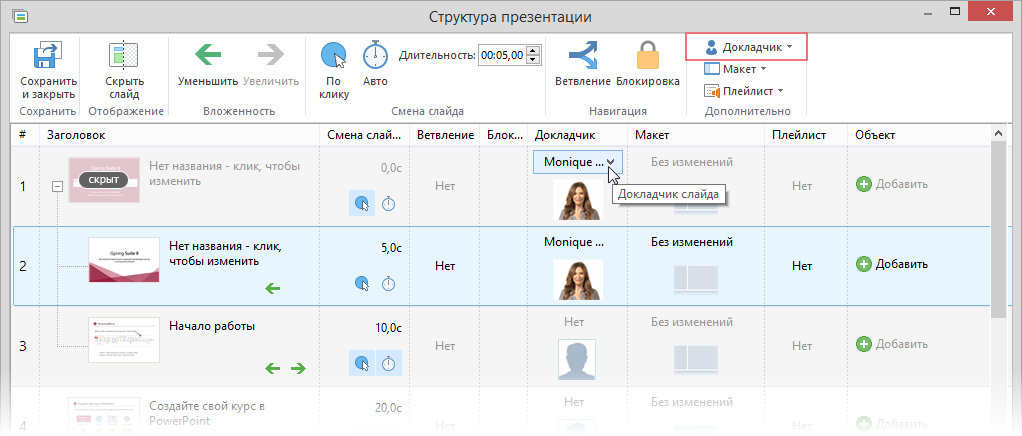Click the Объект column header
The height and width of the screenshot is (436, 1022).
[919, 135]
